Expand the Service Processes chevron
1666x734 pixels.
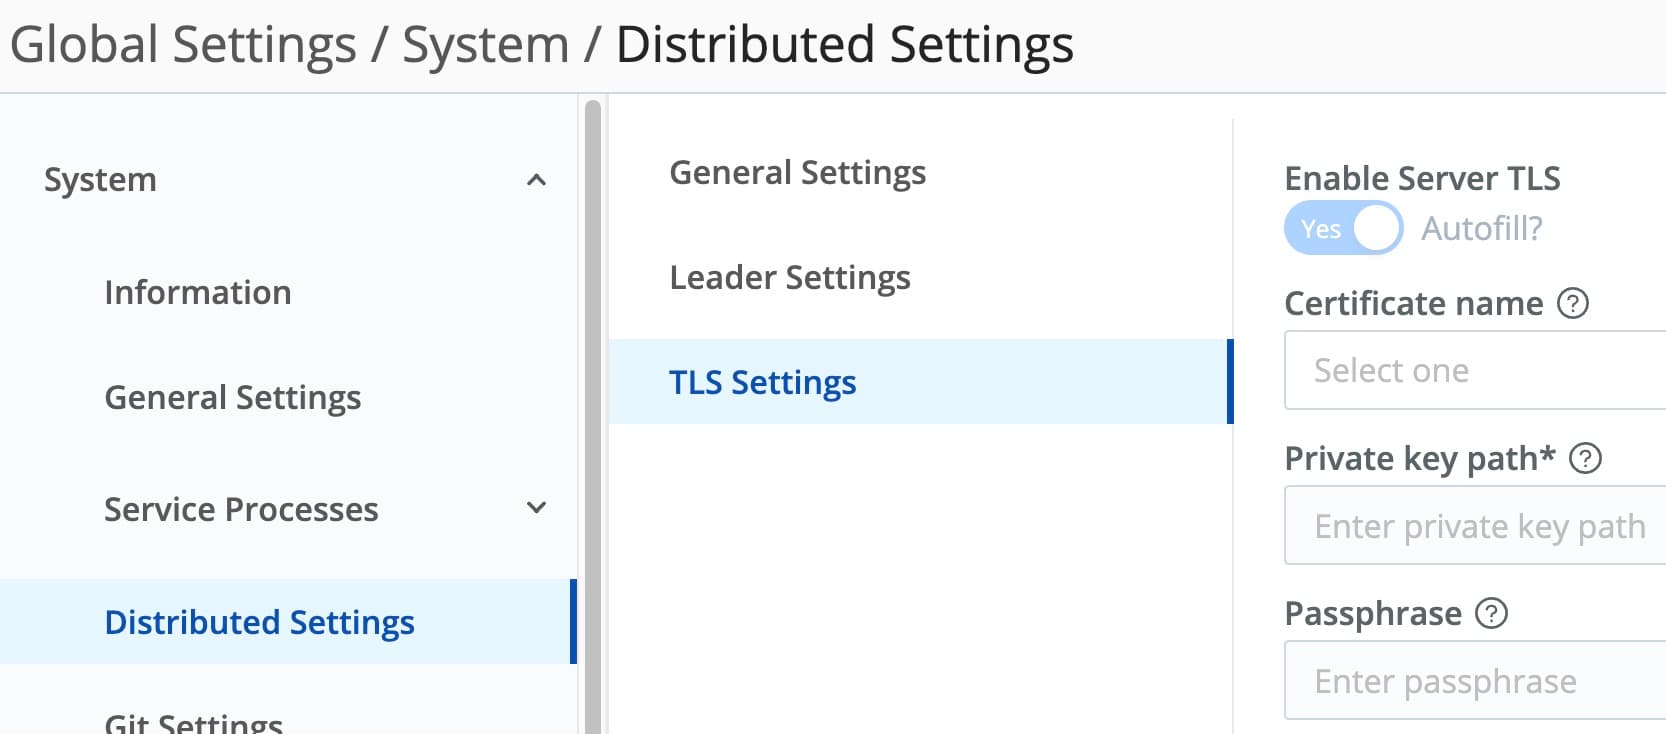coord(537,508)
